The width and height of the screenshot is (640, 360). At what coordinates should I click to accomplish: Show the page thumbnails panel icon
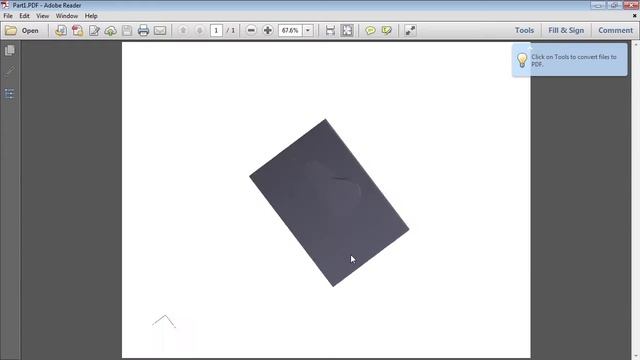10,50
